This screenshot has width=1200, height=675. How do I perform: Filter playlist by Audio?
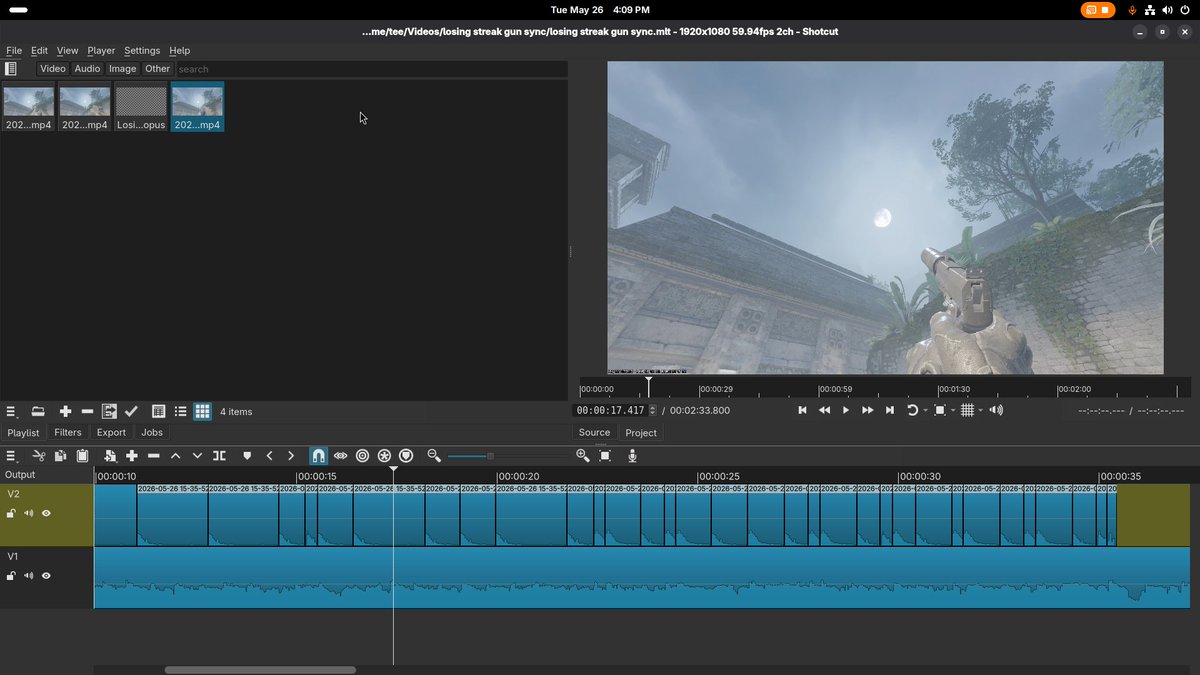pyautogui.click(x=87, y=69)
